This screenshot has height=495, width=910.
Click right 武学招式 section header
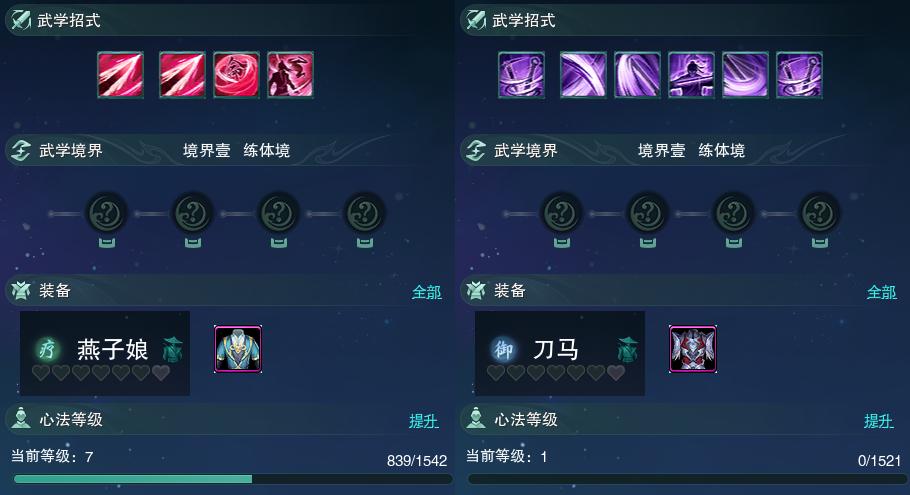coord(524,21)
